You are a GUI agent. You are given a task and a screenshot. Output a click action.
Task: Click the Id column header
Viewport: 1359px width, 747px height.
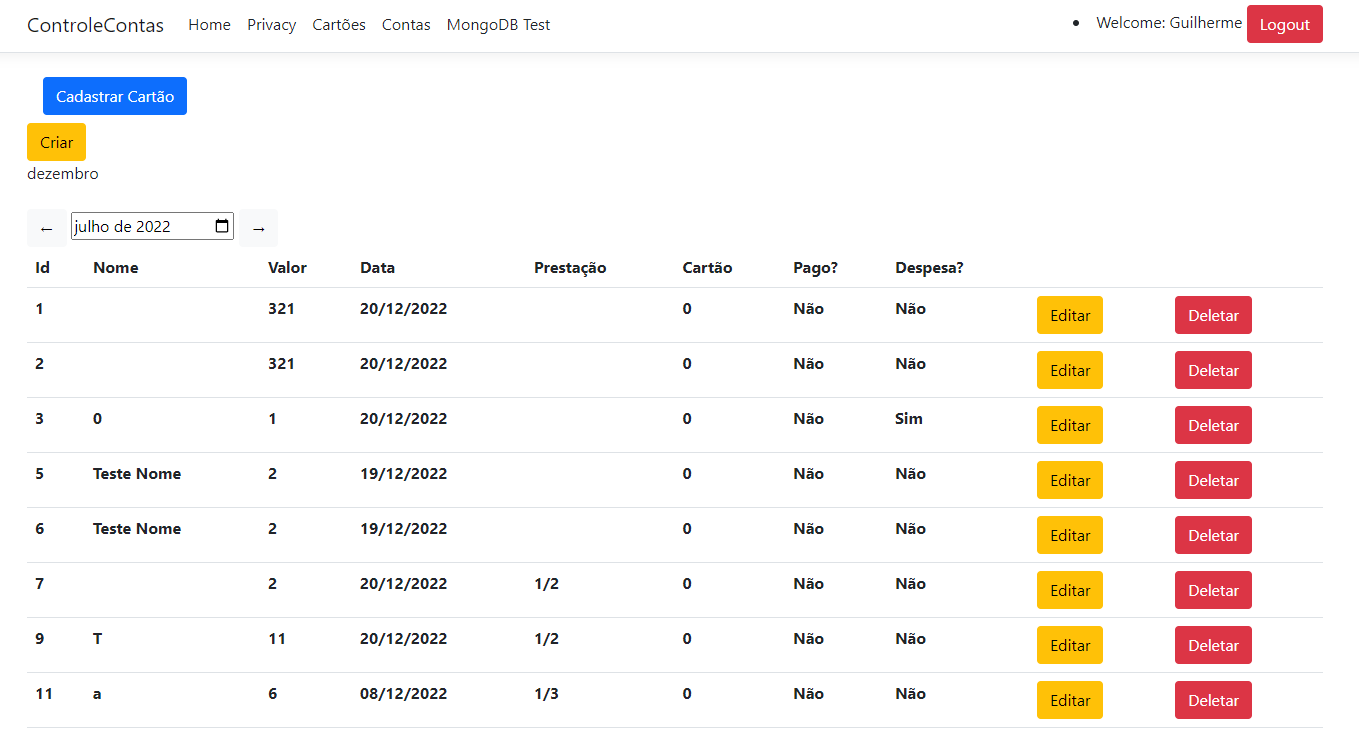[x=42, y=268]
